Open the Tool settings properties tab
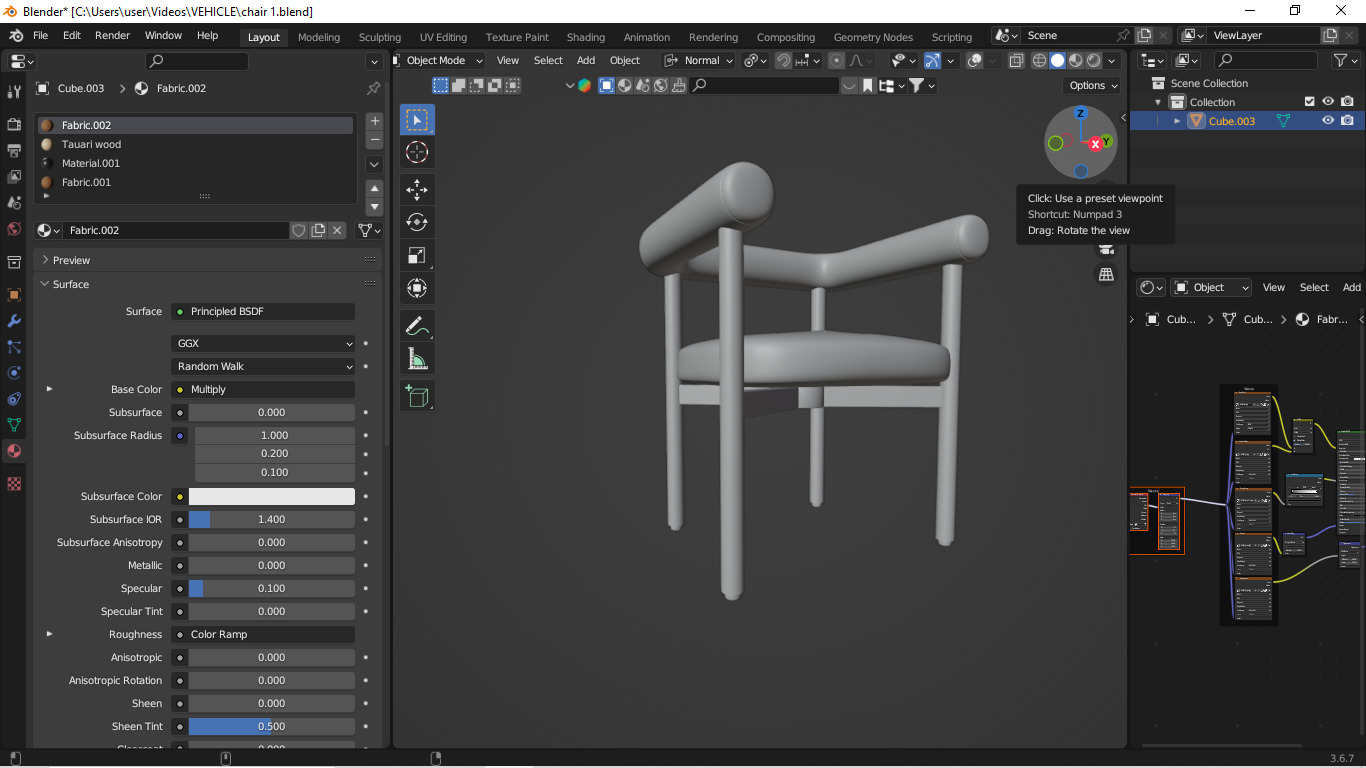The width and height of the screenshot is (1366, 768). click(x=14, y=92)
